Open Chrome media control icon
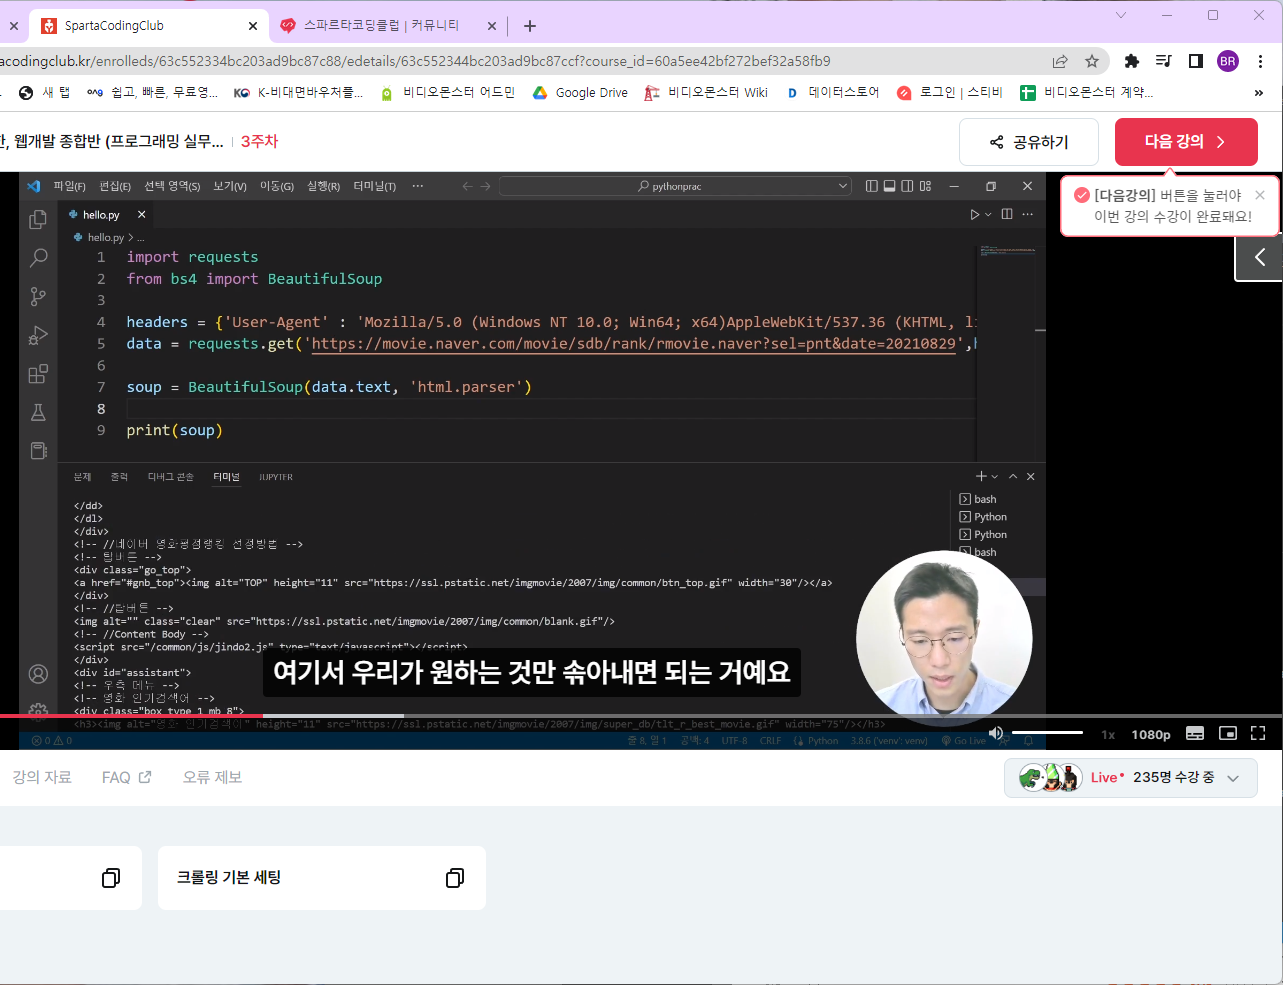1283x985 pixels. pyautogui.click(x=1164, y=61)
